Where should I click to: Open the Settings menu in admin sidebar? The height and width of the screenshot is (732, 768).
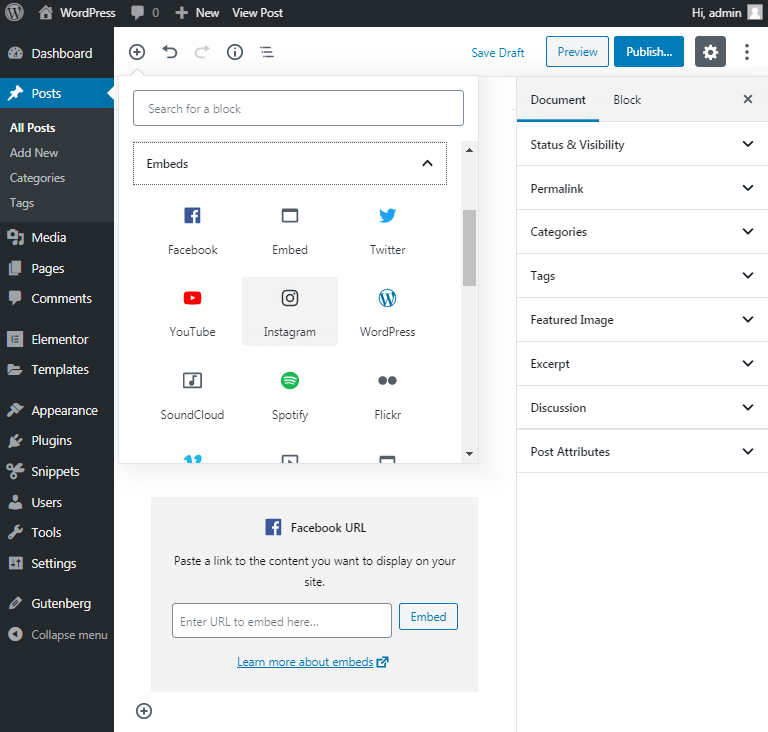57,563
